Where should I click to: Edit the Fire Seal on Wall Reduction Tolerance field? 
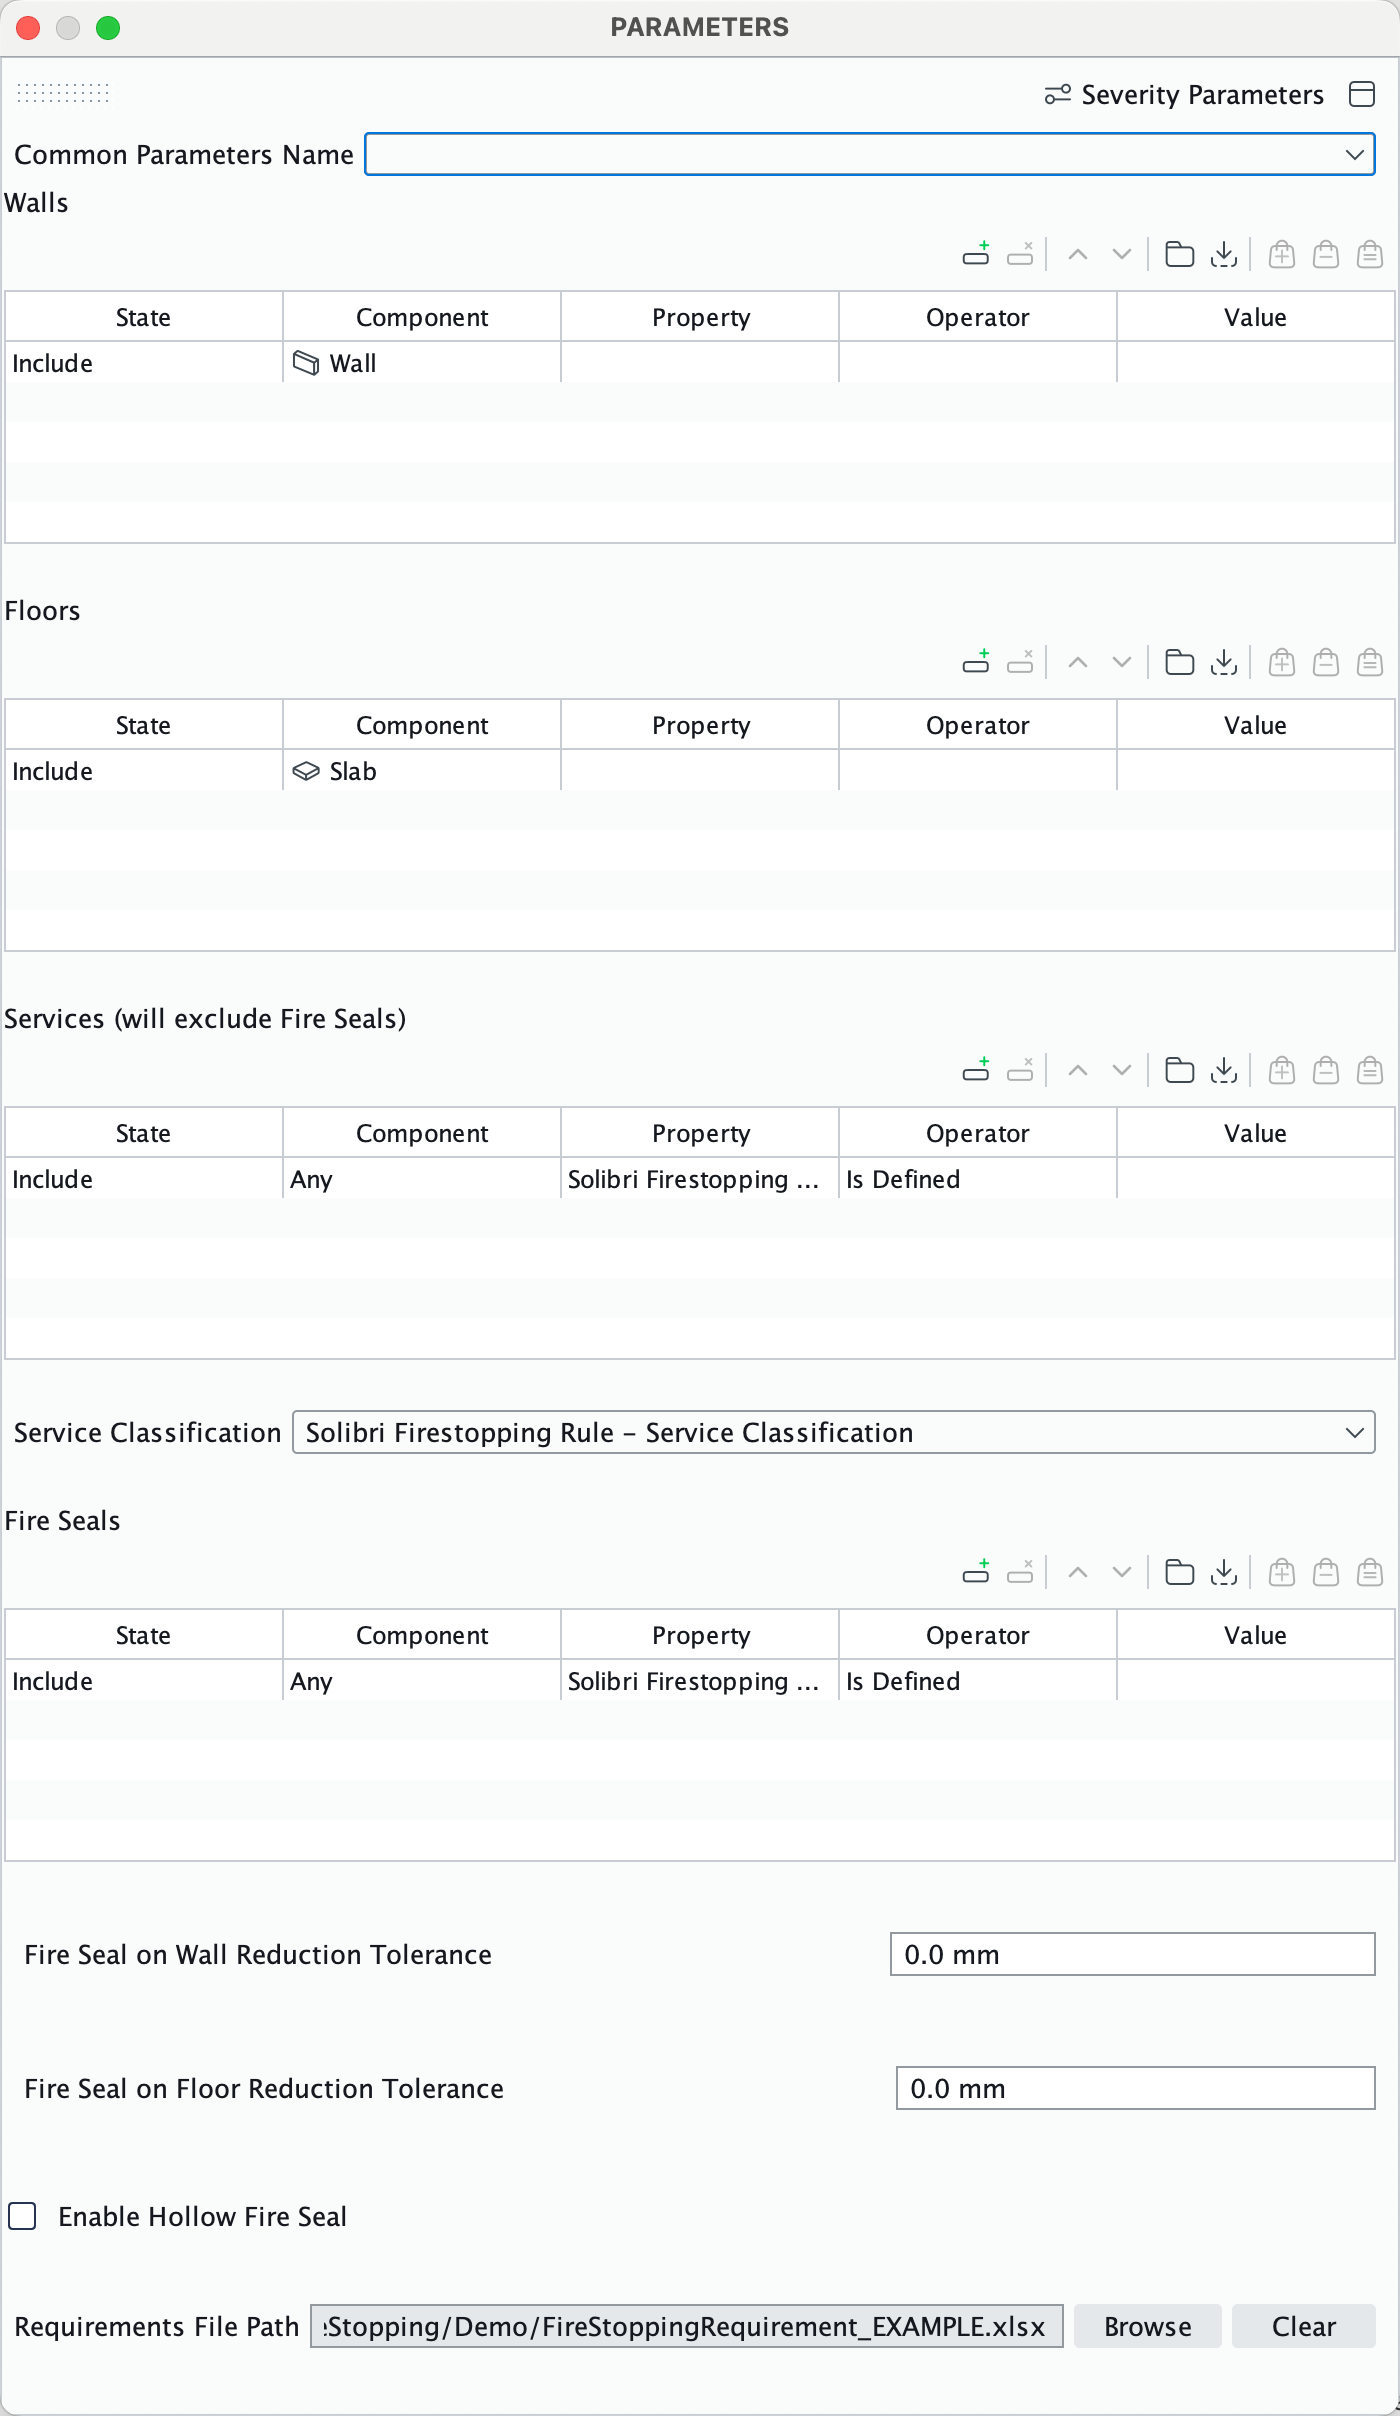[1133, 1954]
